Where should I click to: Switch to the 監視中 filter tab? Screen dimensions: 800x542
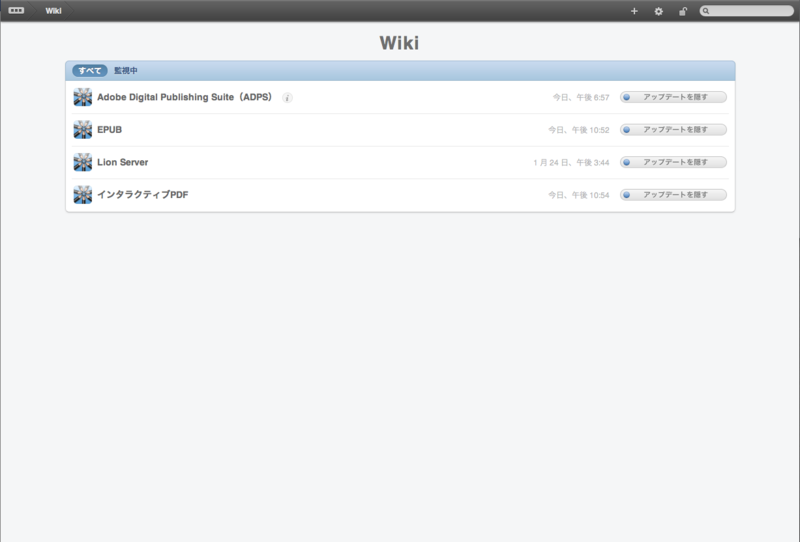[x=126, y=70]
